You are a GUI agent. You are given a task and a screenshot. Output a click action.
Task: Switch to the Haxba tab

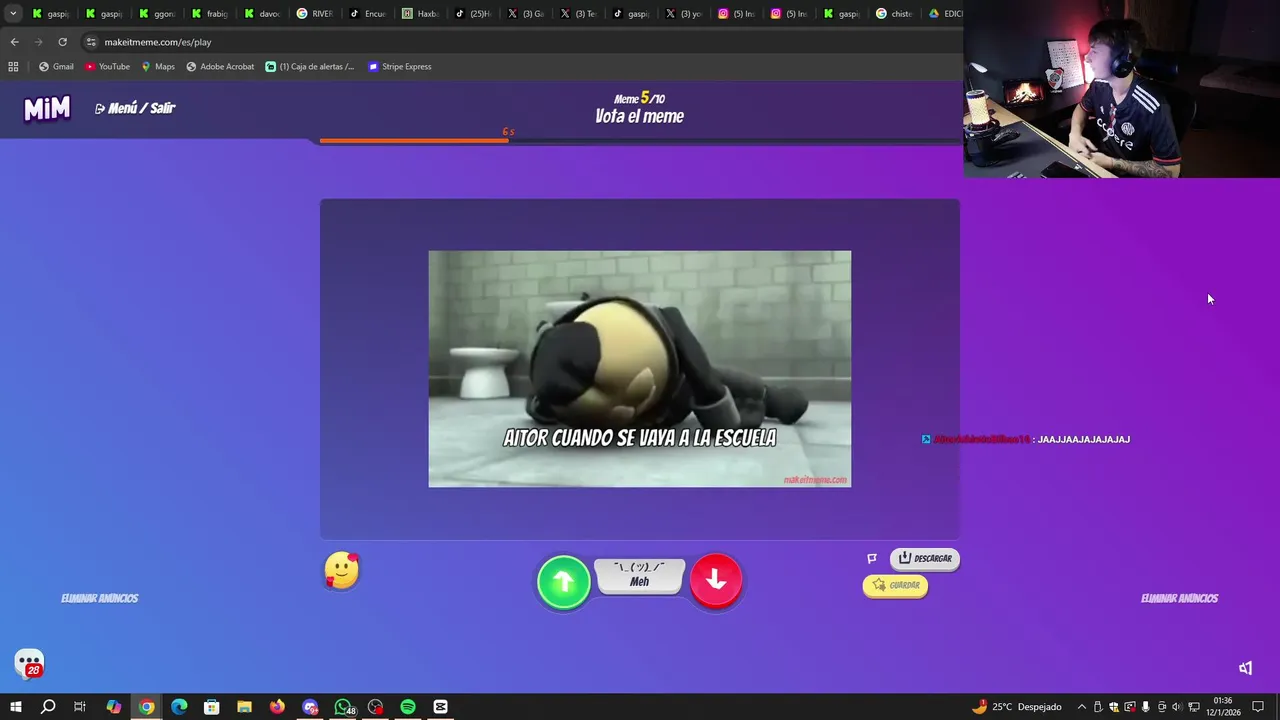421,14
